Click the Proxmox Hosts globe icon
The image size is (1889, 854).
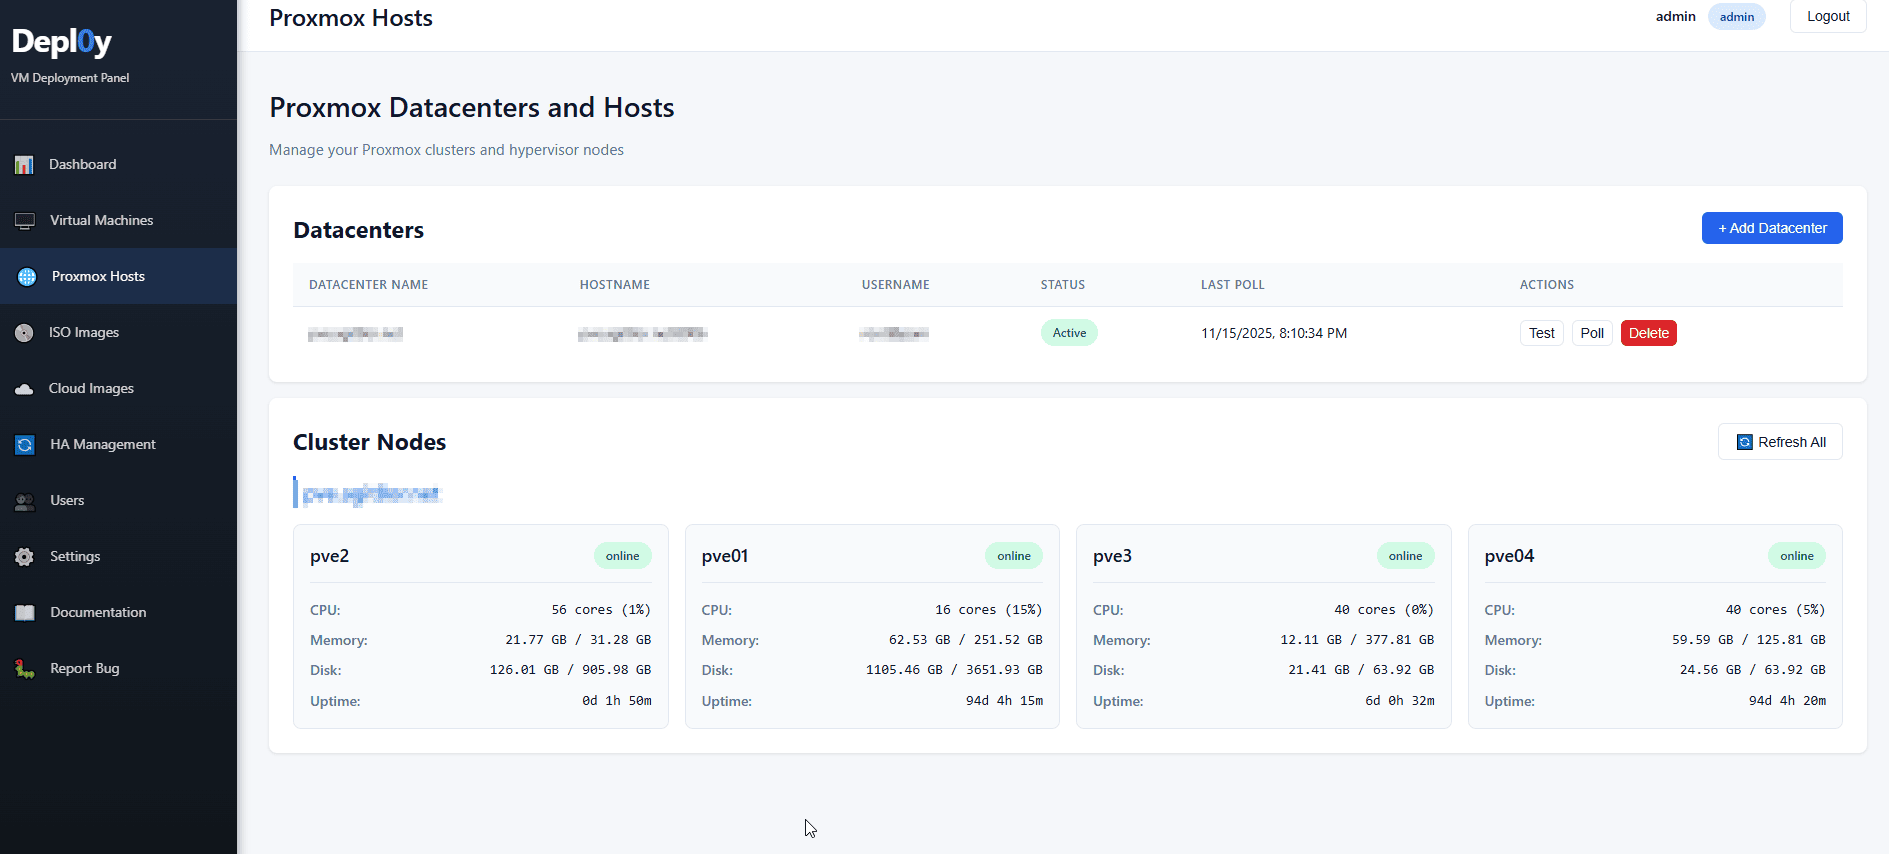(x=27, y=277)
